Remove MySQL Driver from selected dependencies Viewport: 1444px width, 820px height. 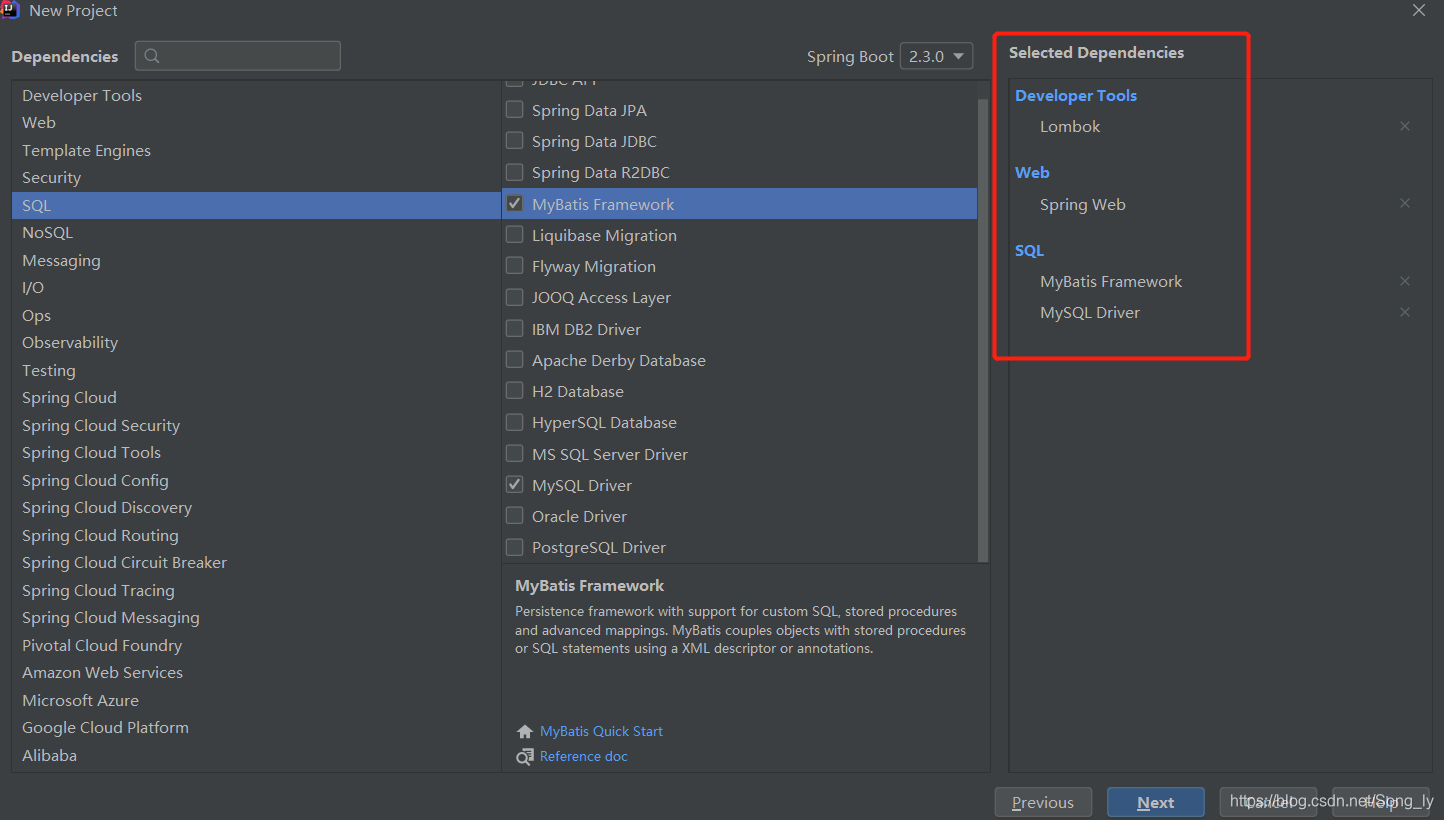[1405, 312]
